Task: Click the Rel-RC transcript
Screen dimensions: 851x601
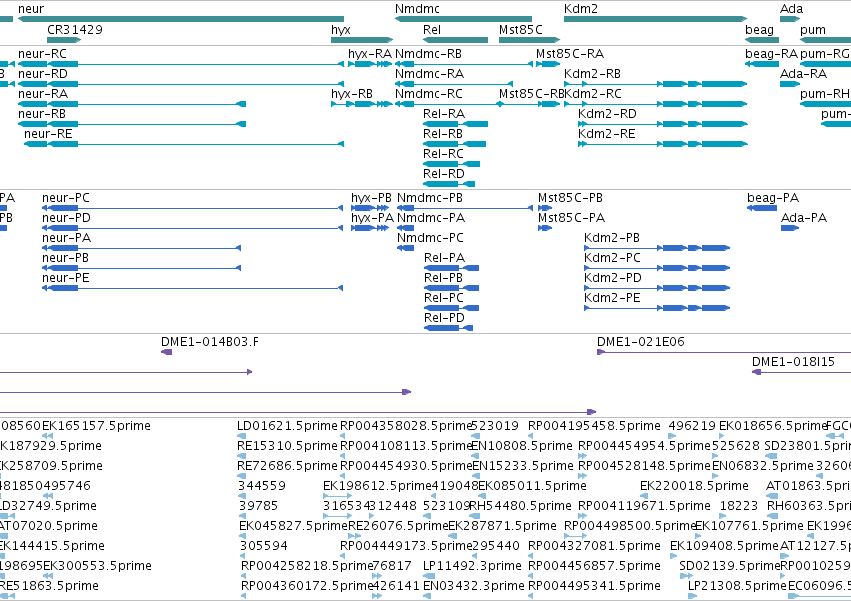Action: 452,165
